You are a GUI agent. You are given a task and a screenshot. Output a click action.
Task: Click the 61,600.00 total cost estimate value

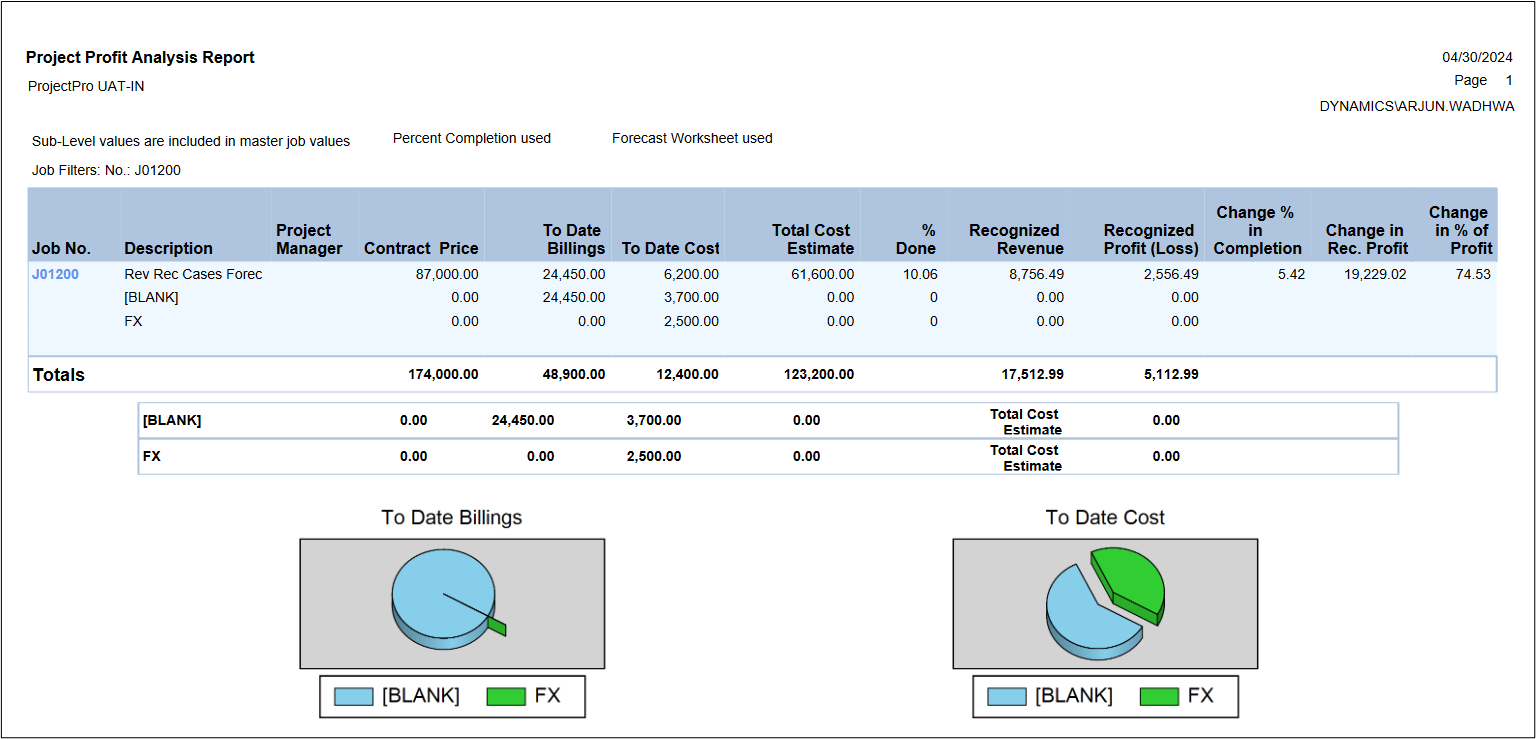point(823,274)
